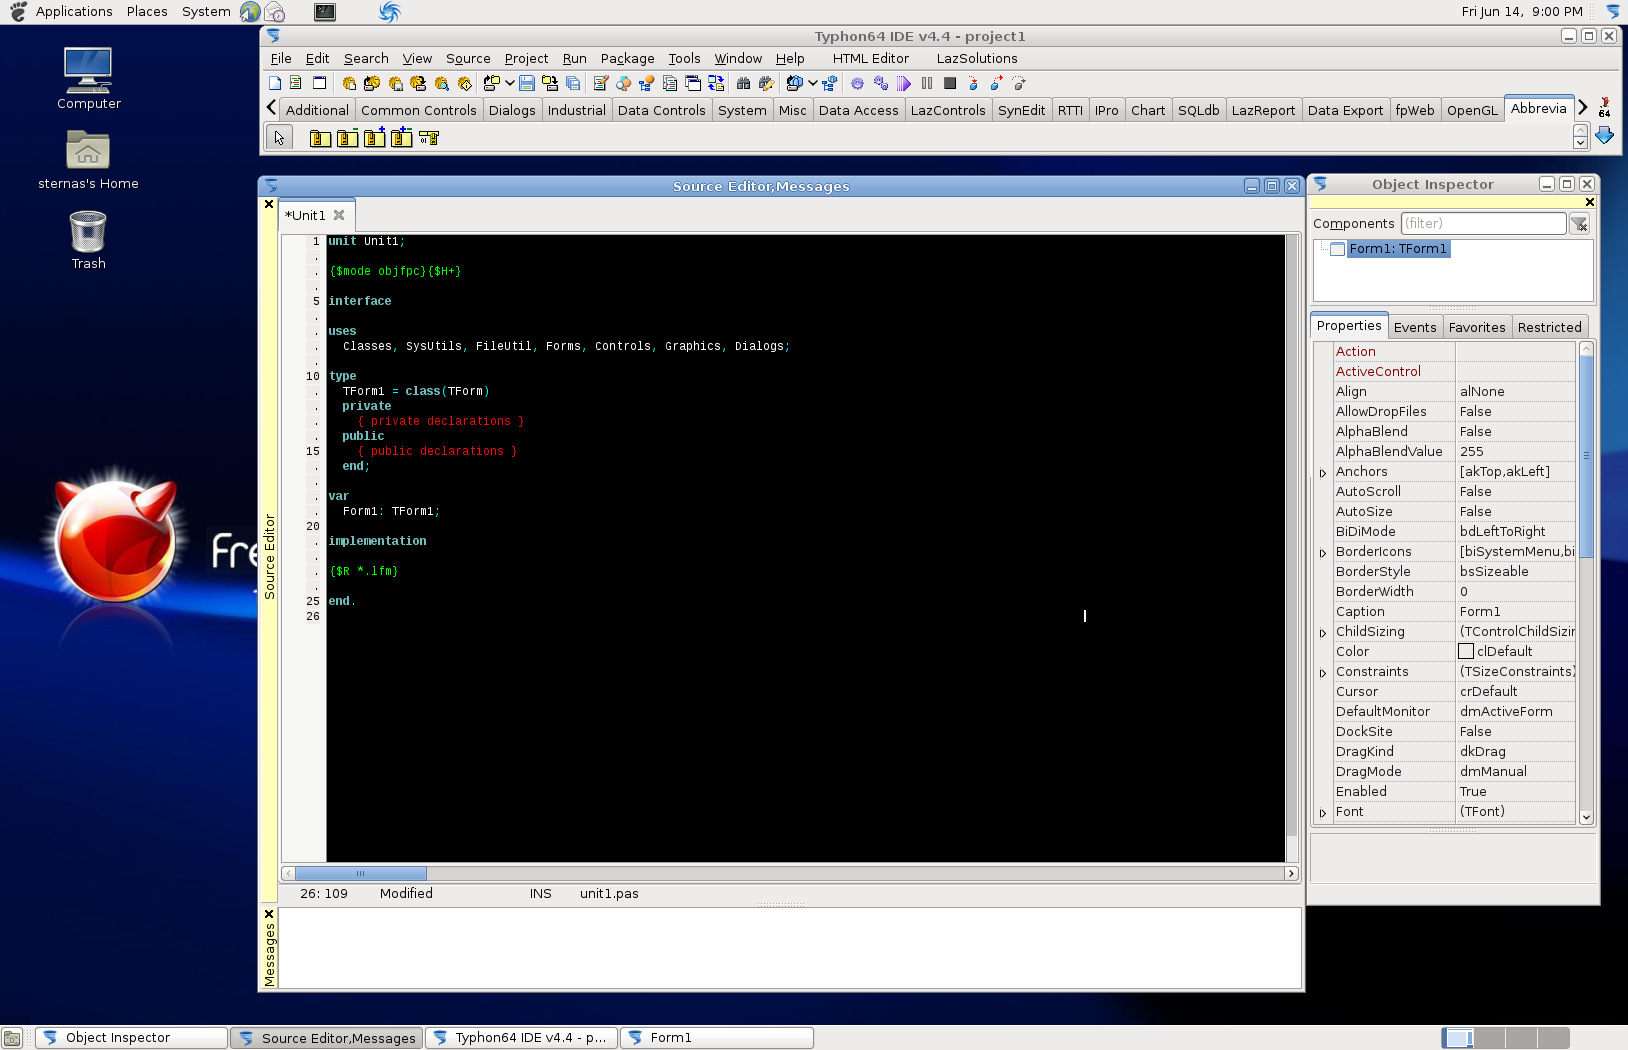Viewport: 1628px width, 1050px height.
Task: Expand the BorderIcons property
Action: pos(1322,553)
